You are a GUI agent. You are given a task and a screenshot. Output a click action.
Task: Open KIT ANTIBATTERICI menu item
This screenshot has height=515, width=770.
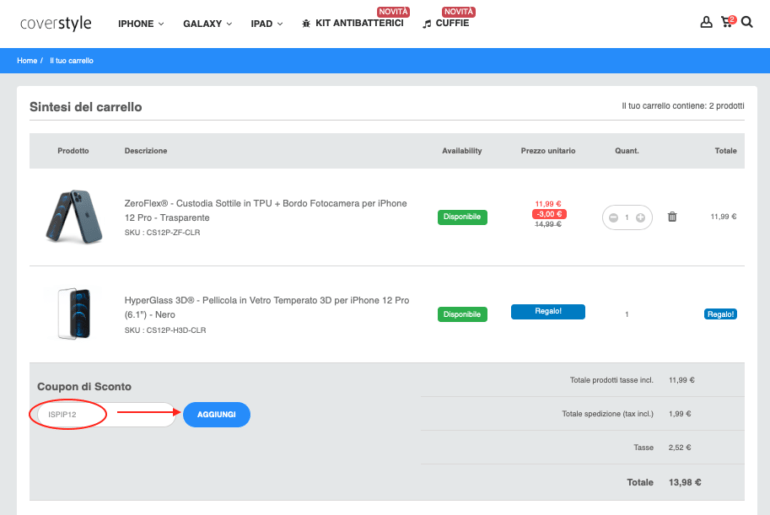pyautogui.click(x=353, y=23)
